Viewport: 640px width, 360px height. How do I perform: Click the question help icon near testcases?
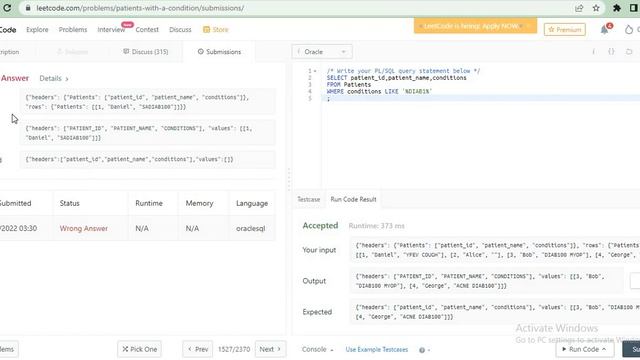point(422,350)
